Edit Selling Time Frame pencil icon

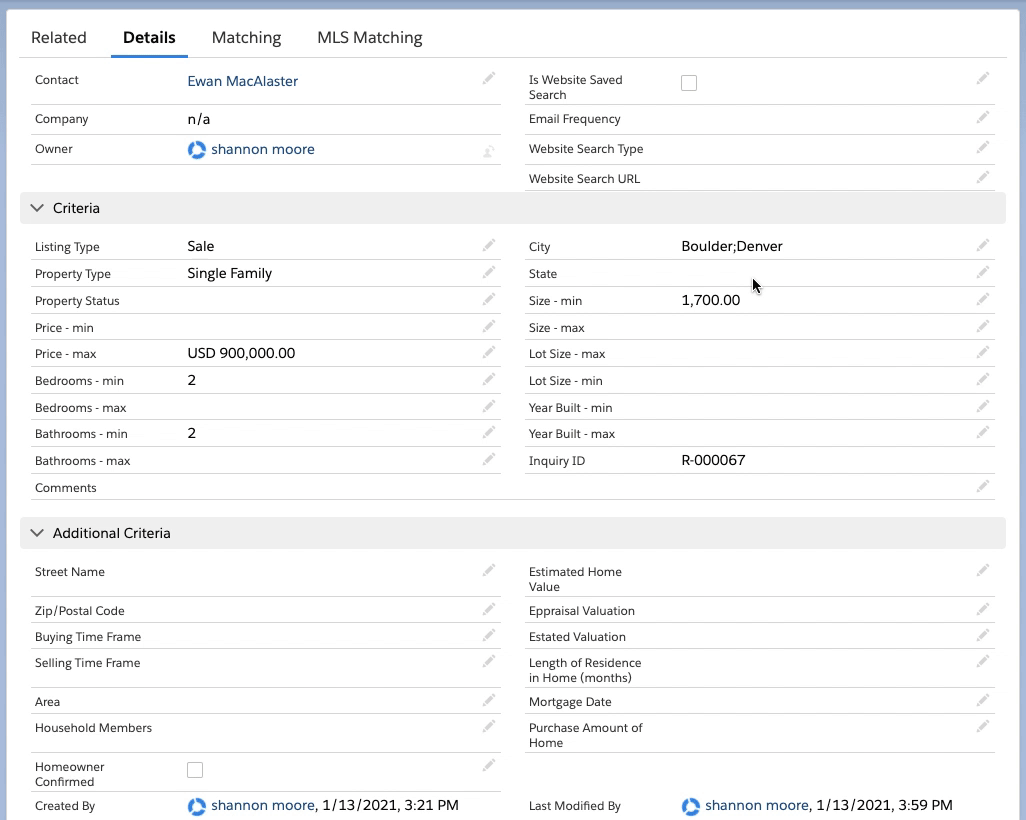click(489, 662)
